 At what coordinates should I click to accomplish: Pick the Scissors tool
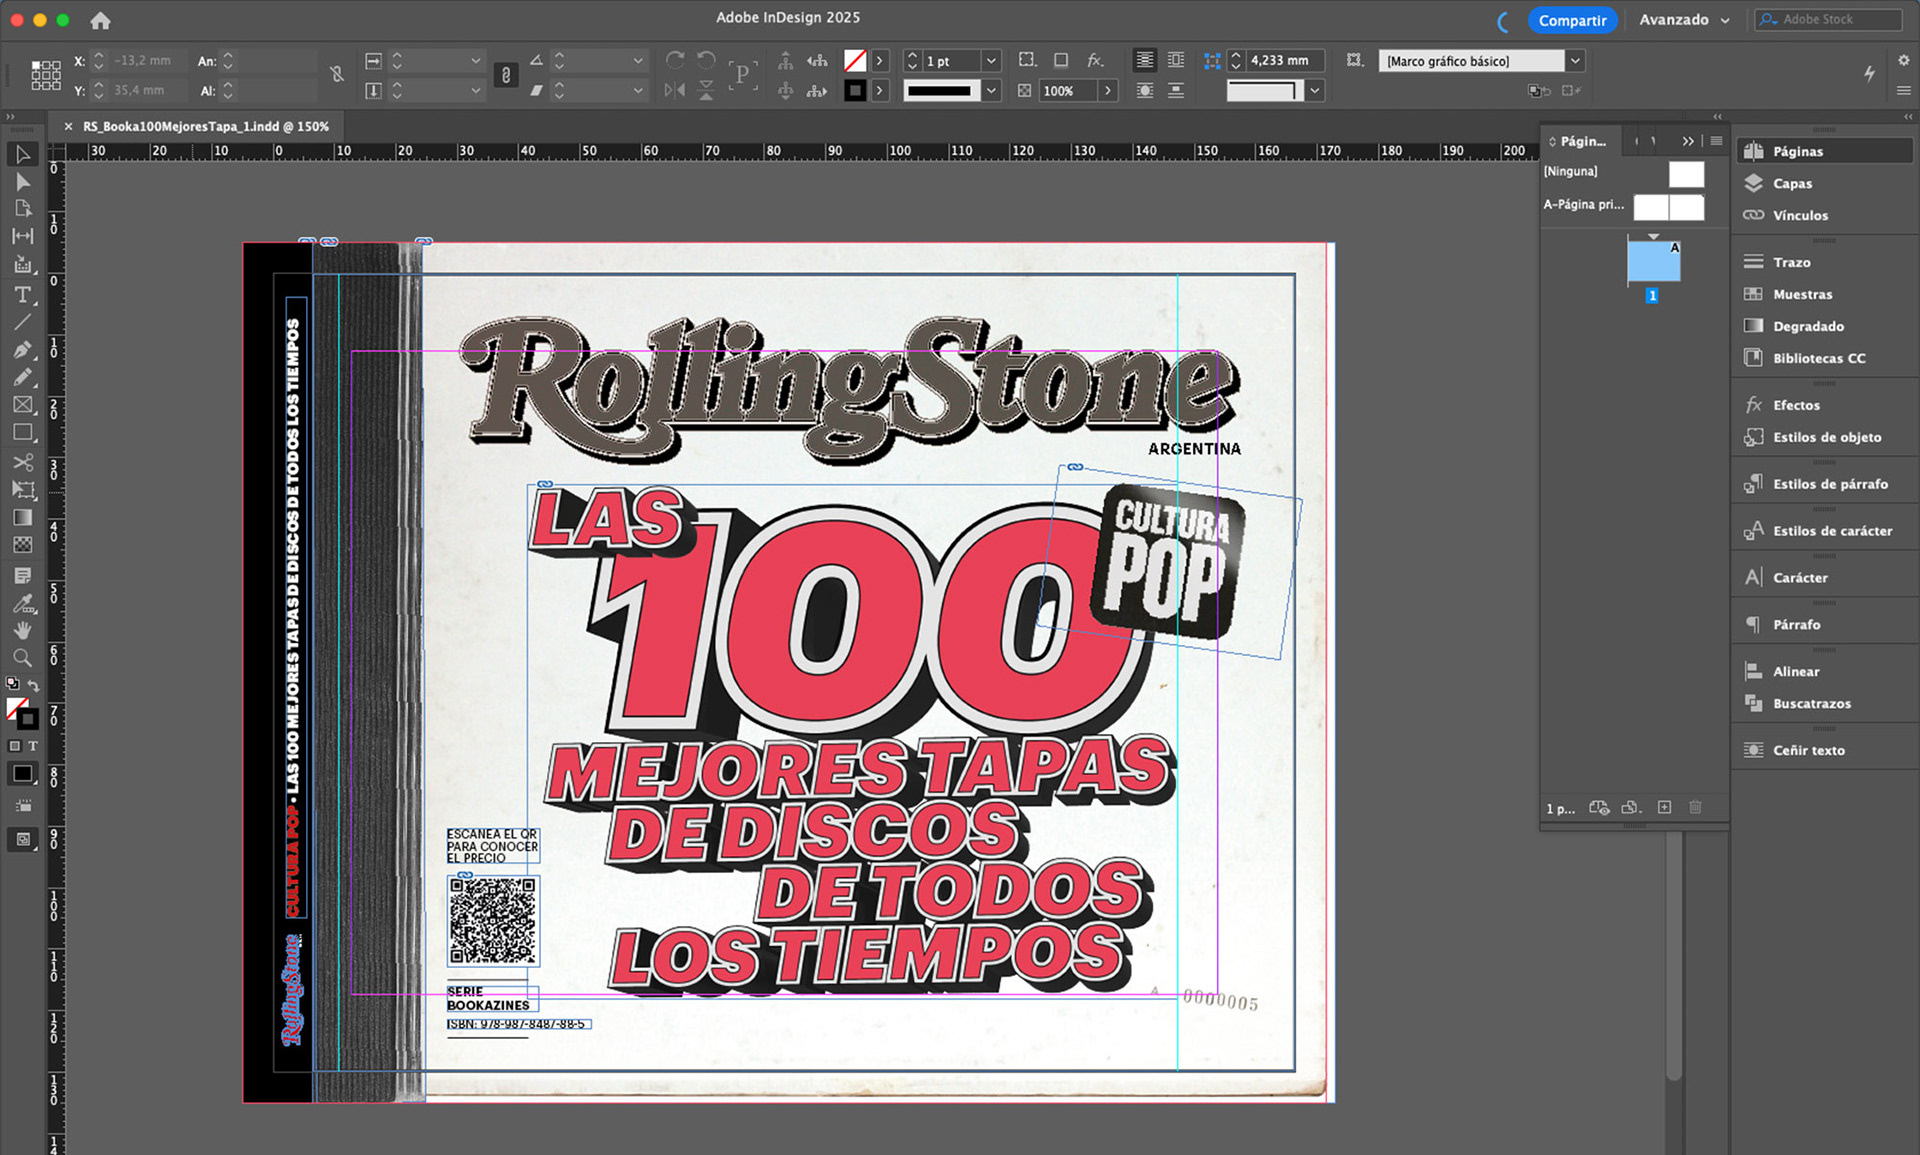(22, 462)
